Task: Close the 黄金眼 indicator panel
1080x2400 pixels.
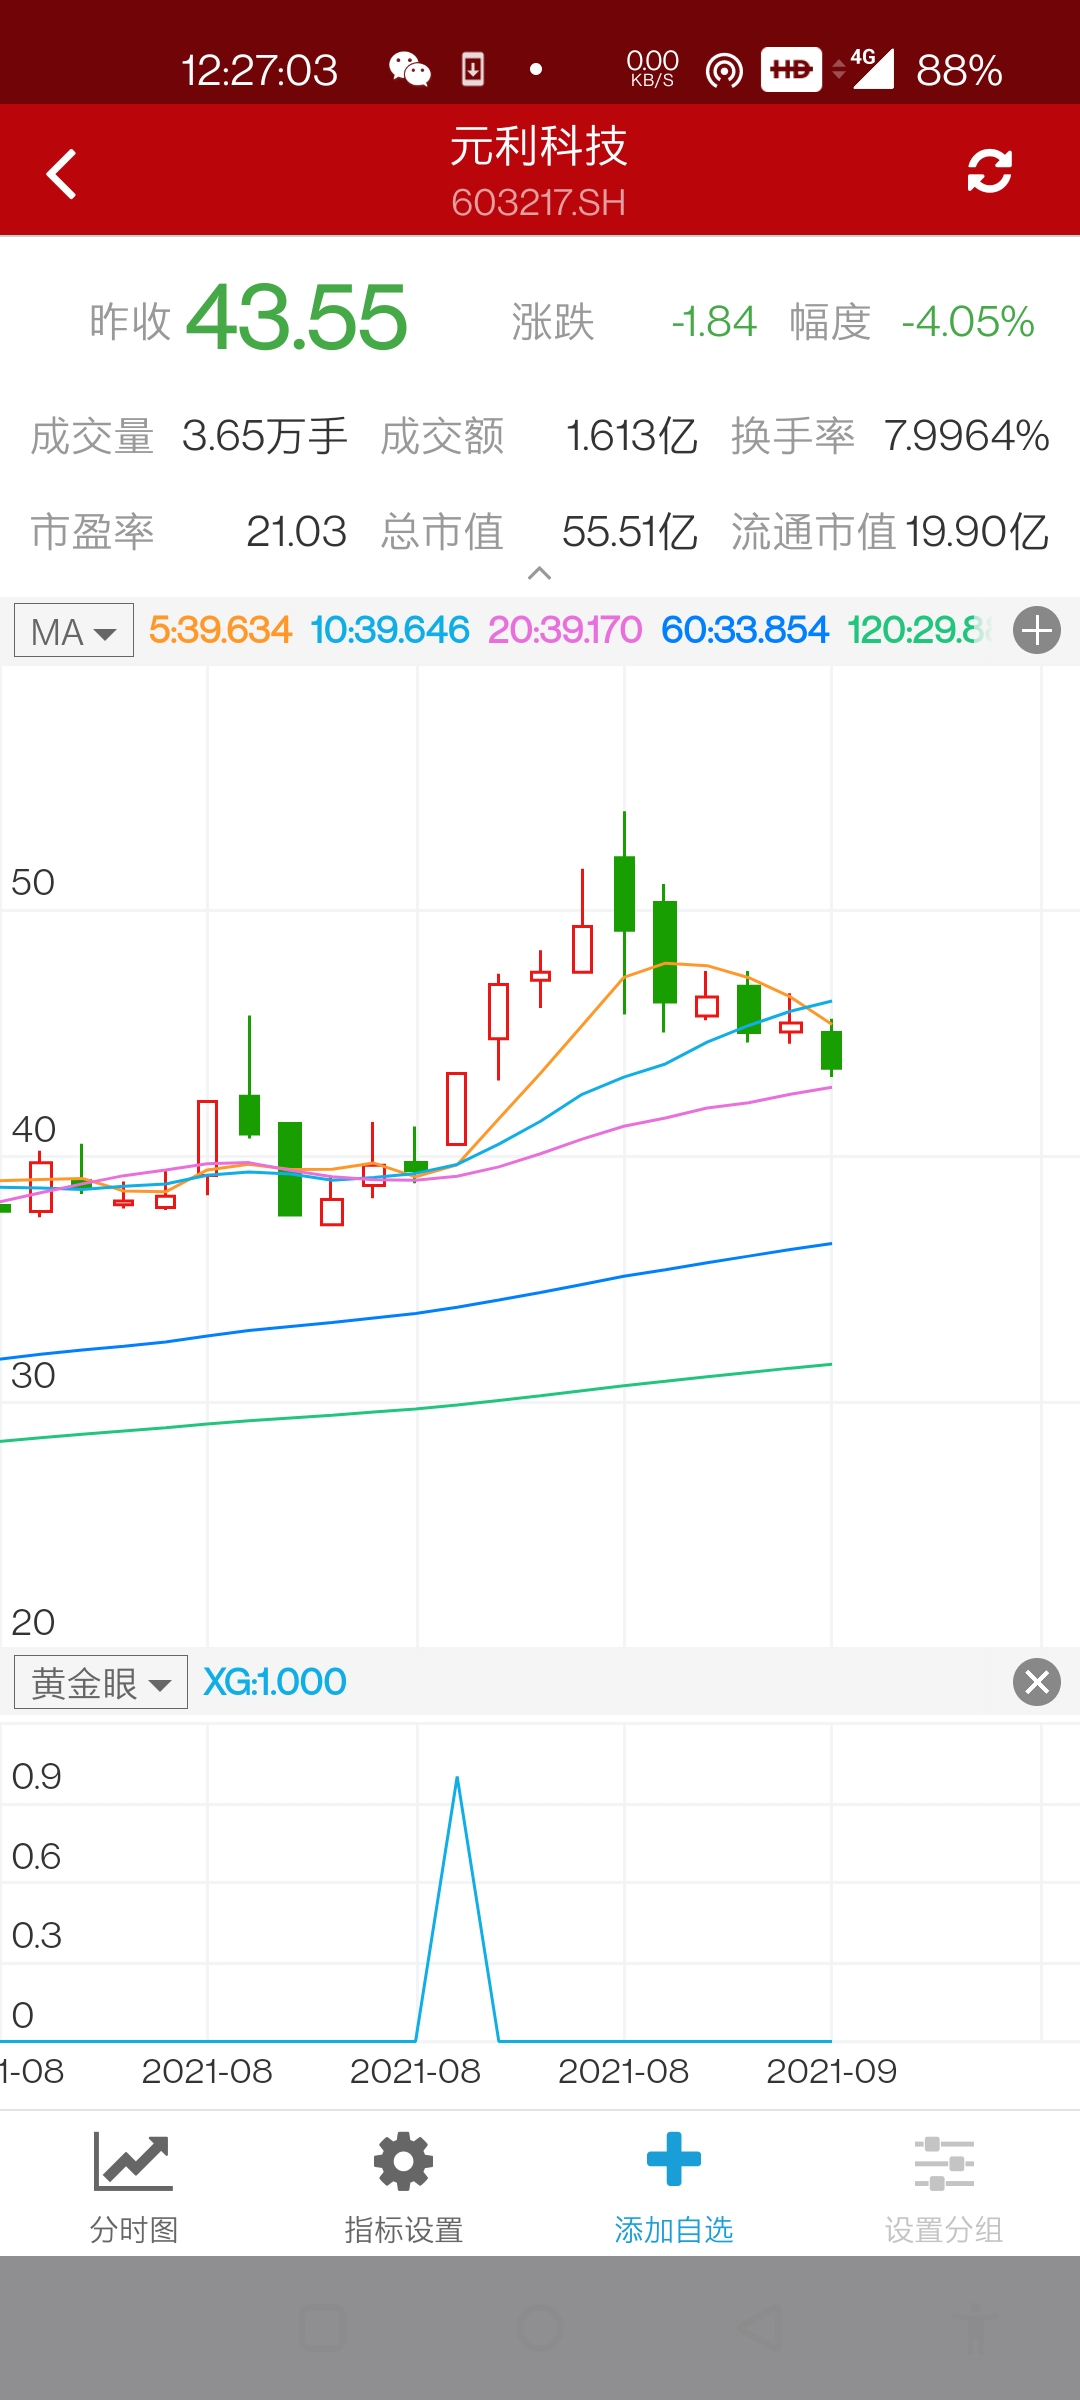Action: [1036, 1682]
